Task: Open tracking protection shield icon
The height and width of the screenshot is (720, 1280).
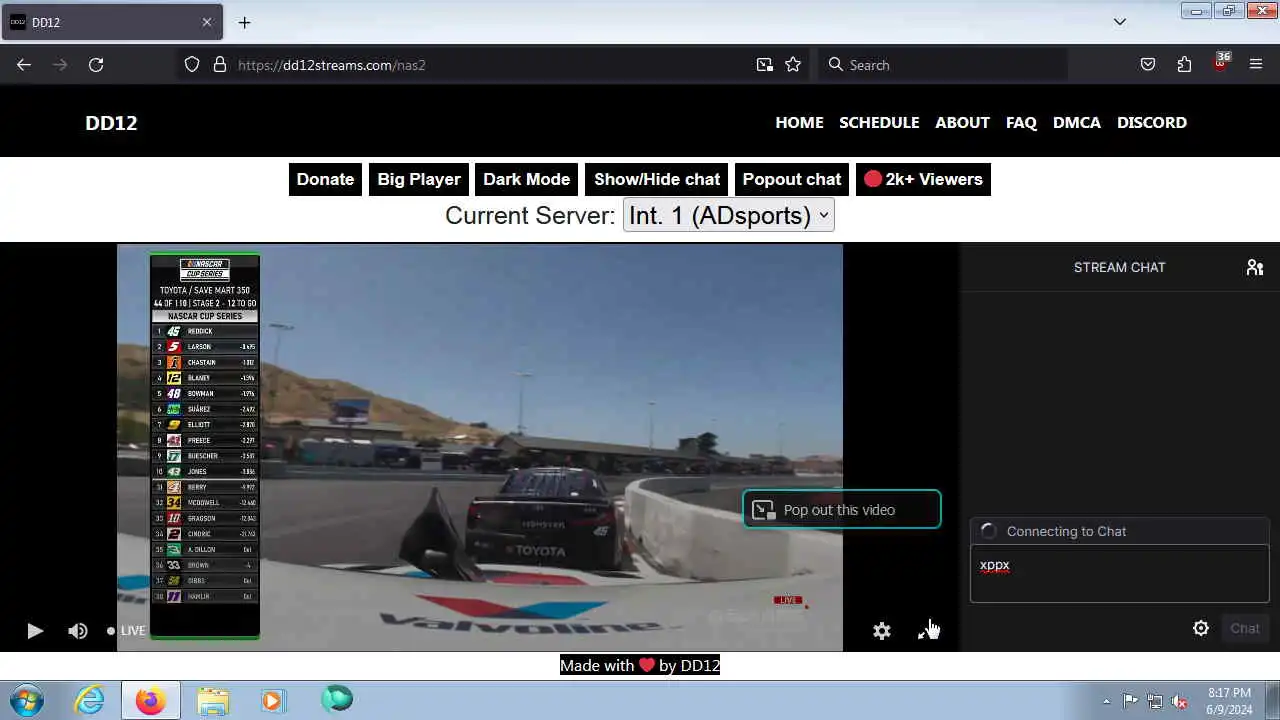Action: (192, 65)
